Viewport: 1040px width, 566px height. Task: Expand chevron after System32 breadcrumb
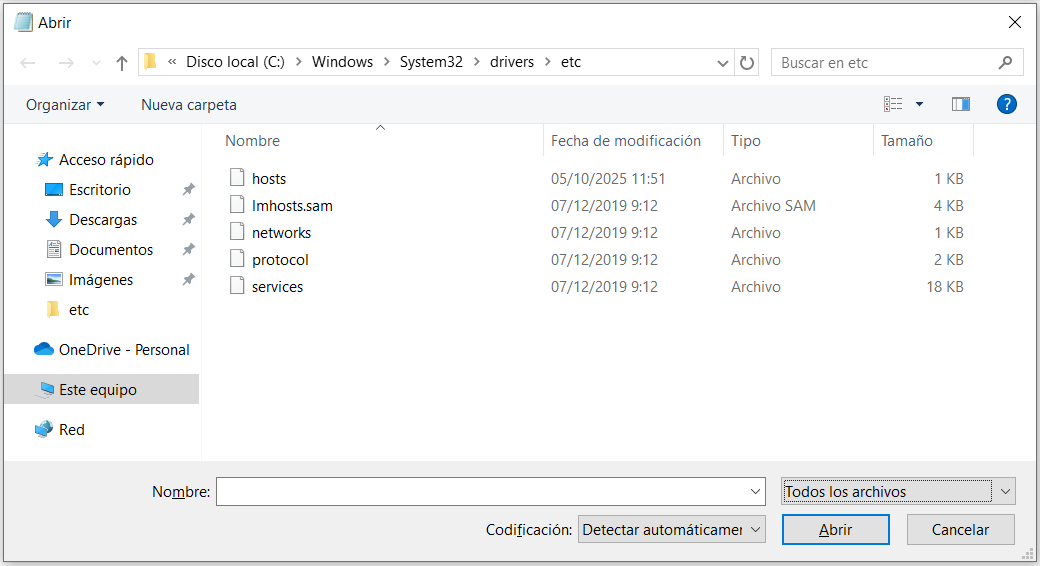pyautogui.click(x=476, y=62)
